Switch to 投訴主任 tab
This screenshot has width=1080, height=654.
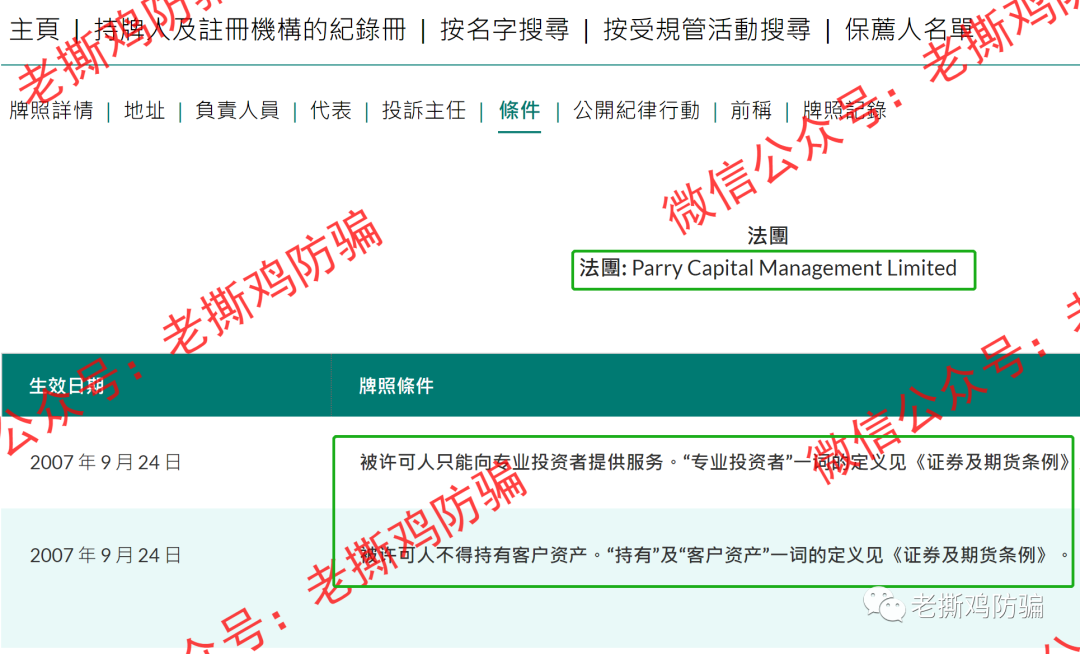click(x=424, y=111)
